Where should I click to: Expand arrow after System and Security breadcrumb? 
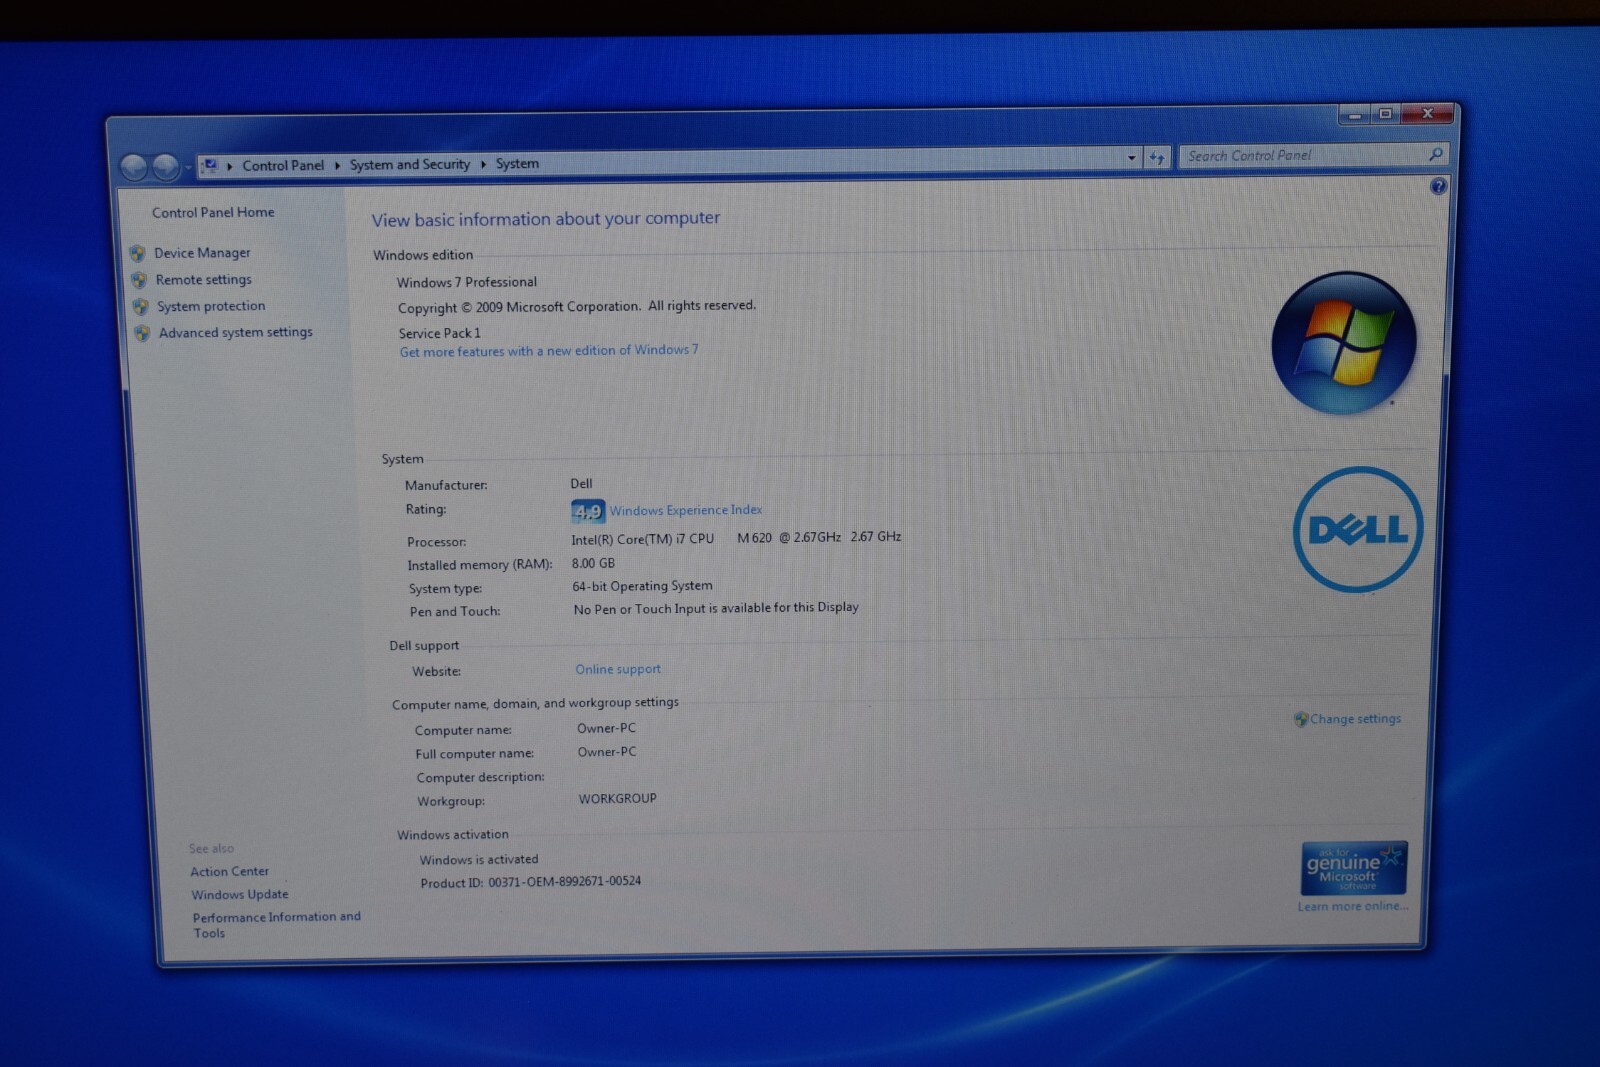pos(483,164)
